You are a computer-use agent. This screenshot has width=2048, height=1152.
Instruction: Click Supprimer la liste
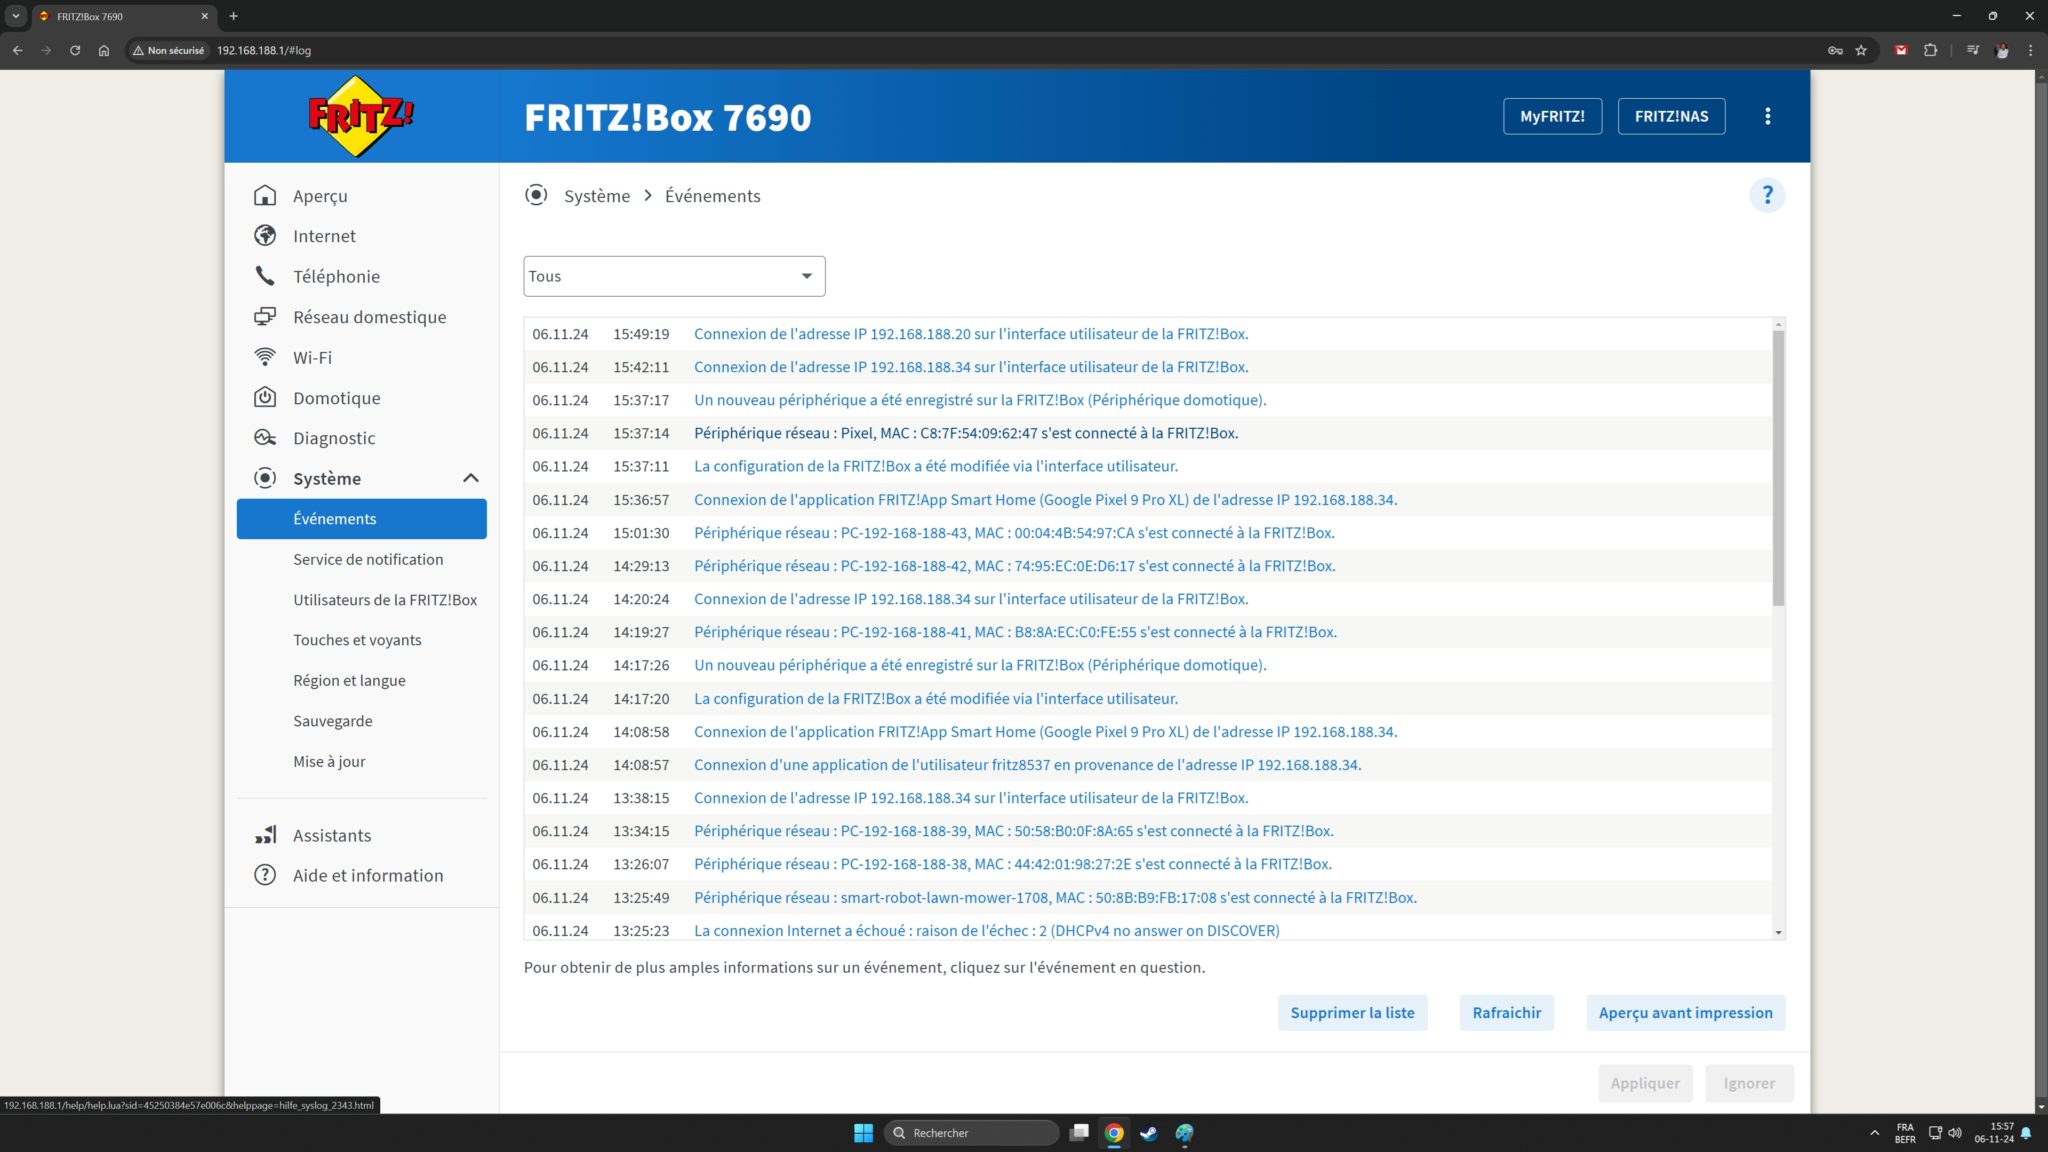(x=1352, y=1012)
